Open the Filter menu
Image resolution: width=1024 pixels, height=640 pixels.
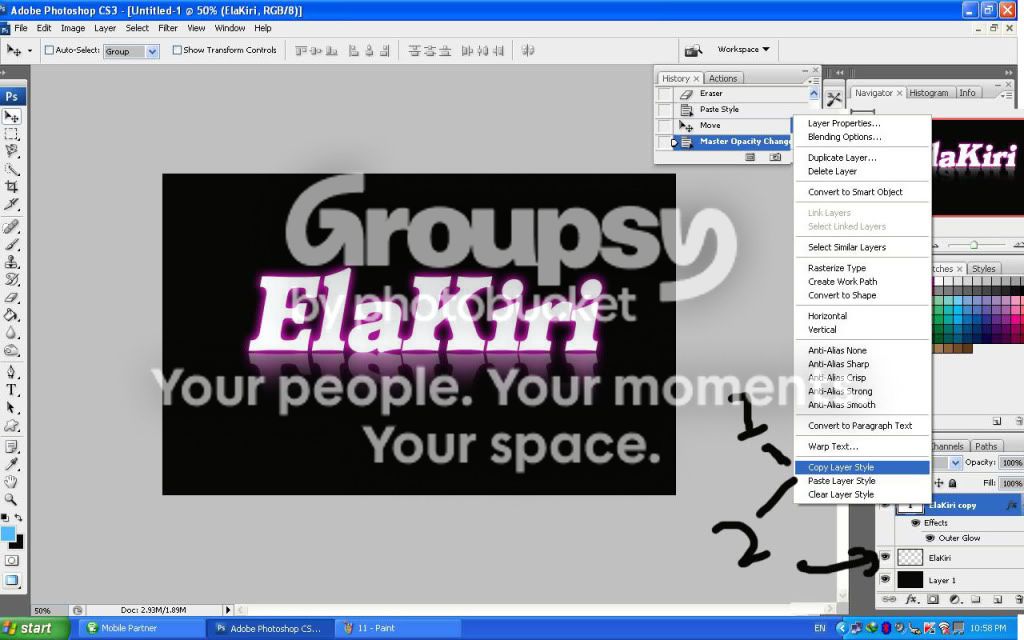pyautogui.click(x=168, y=28)
